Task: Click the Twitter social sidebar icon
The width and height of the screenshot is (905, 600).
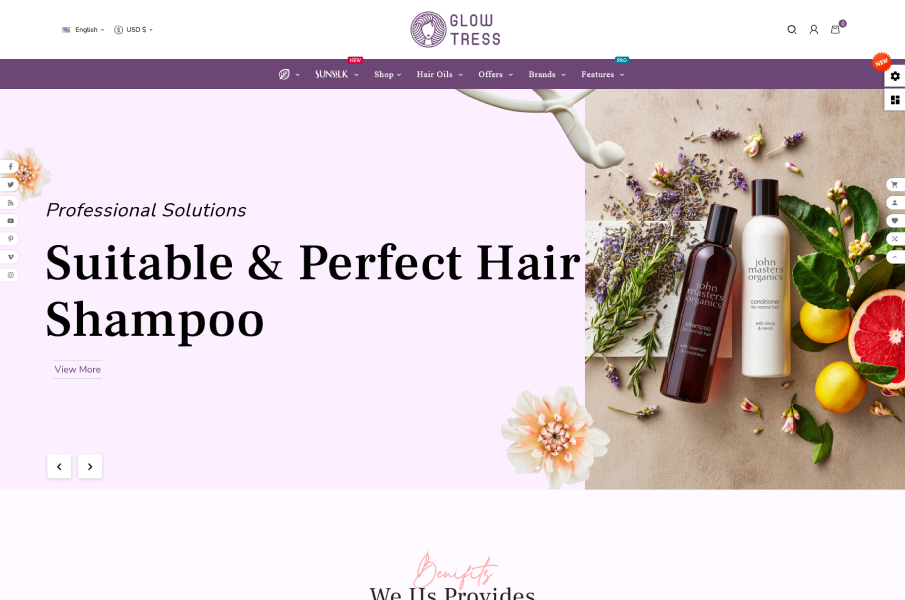Action: pos(10,185)
